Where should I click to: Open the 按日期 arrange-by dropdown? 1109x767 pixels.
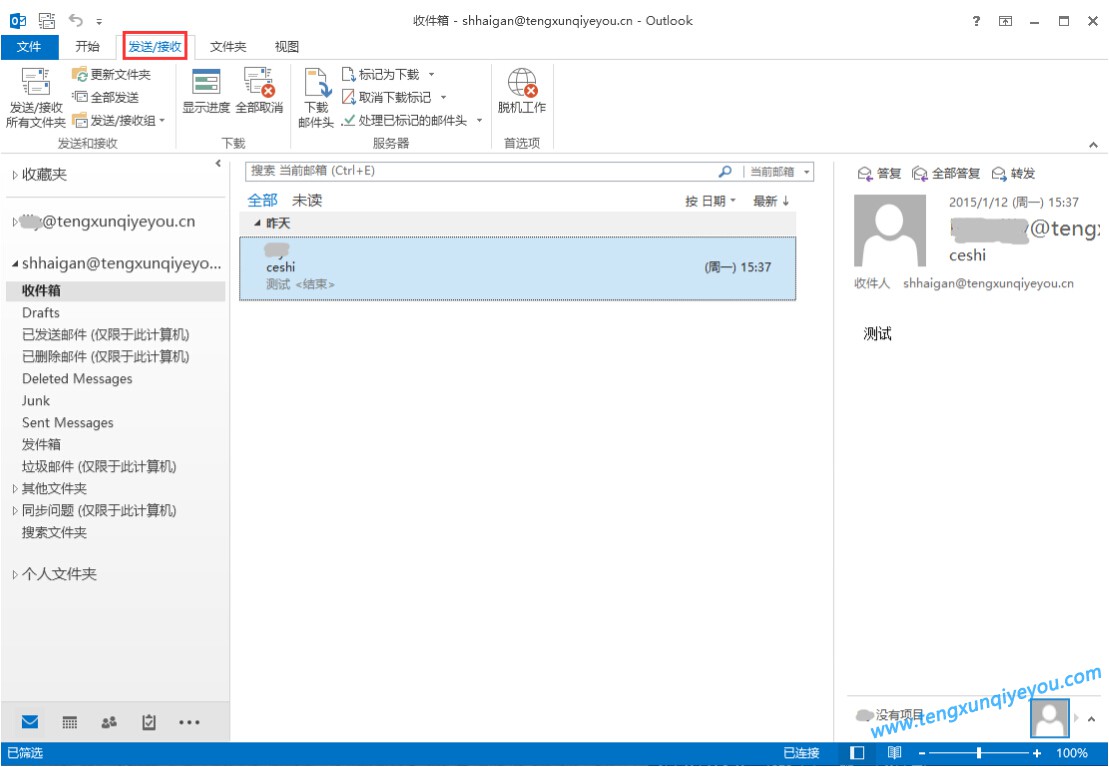[x=711, y=202]
